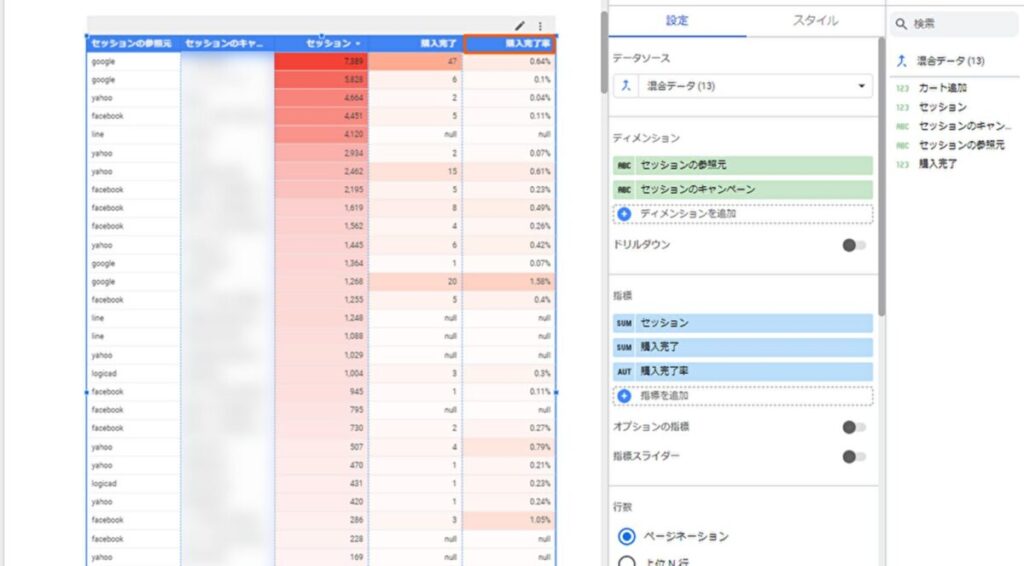The width and height of the screenshot is (1024, 566).
Task: Click the カート追加 field in data panel
Action: pos(943,88)
